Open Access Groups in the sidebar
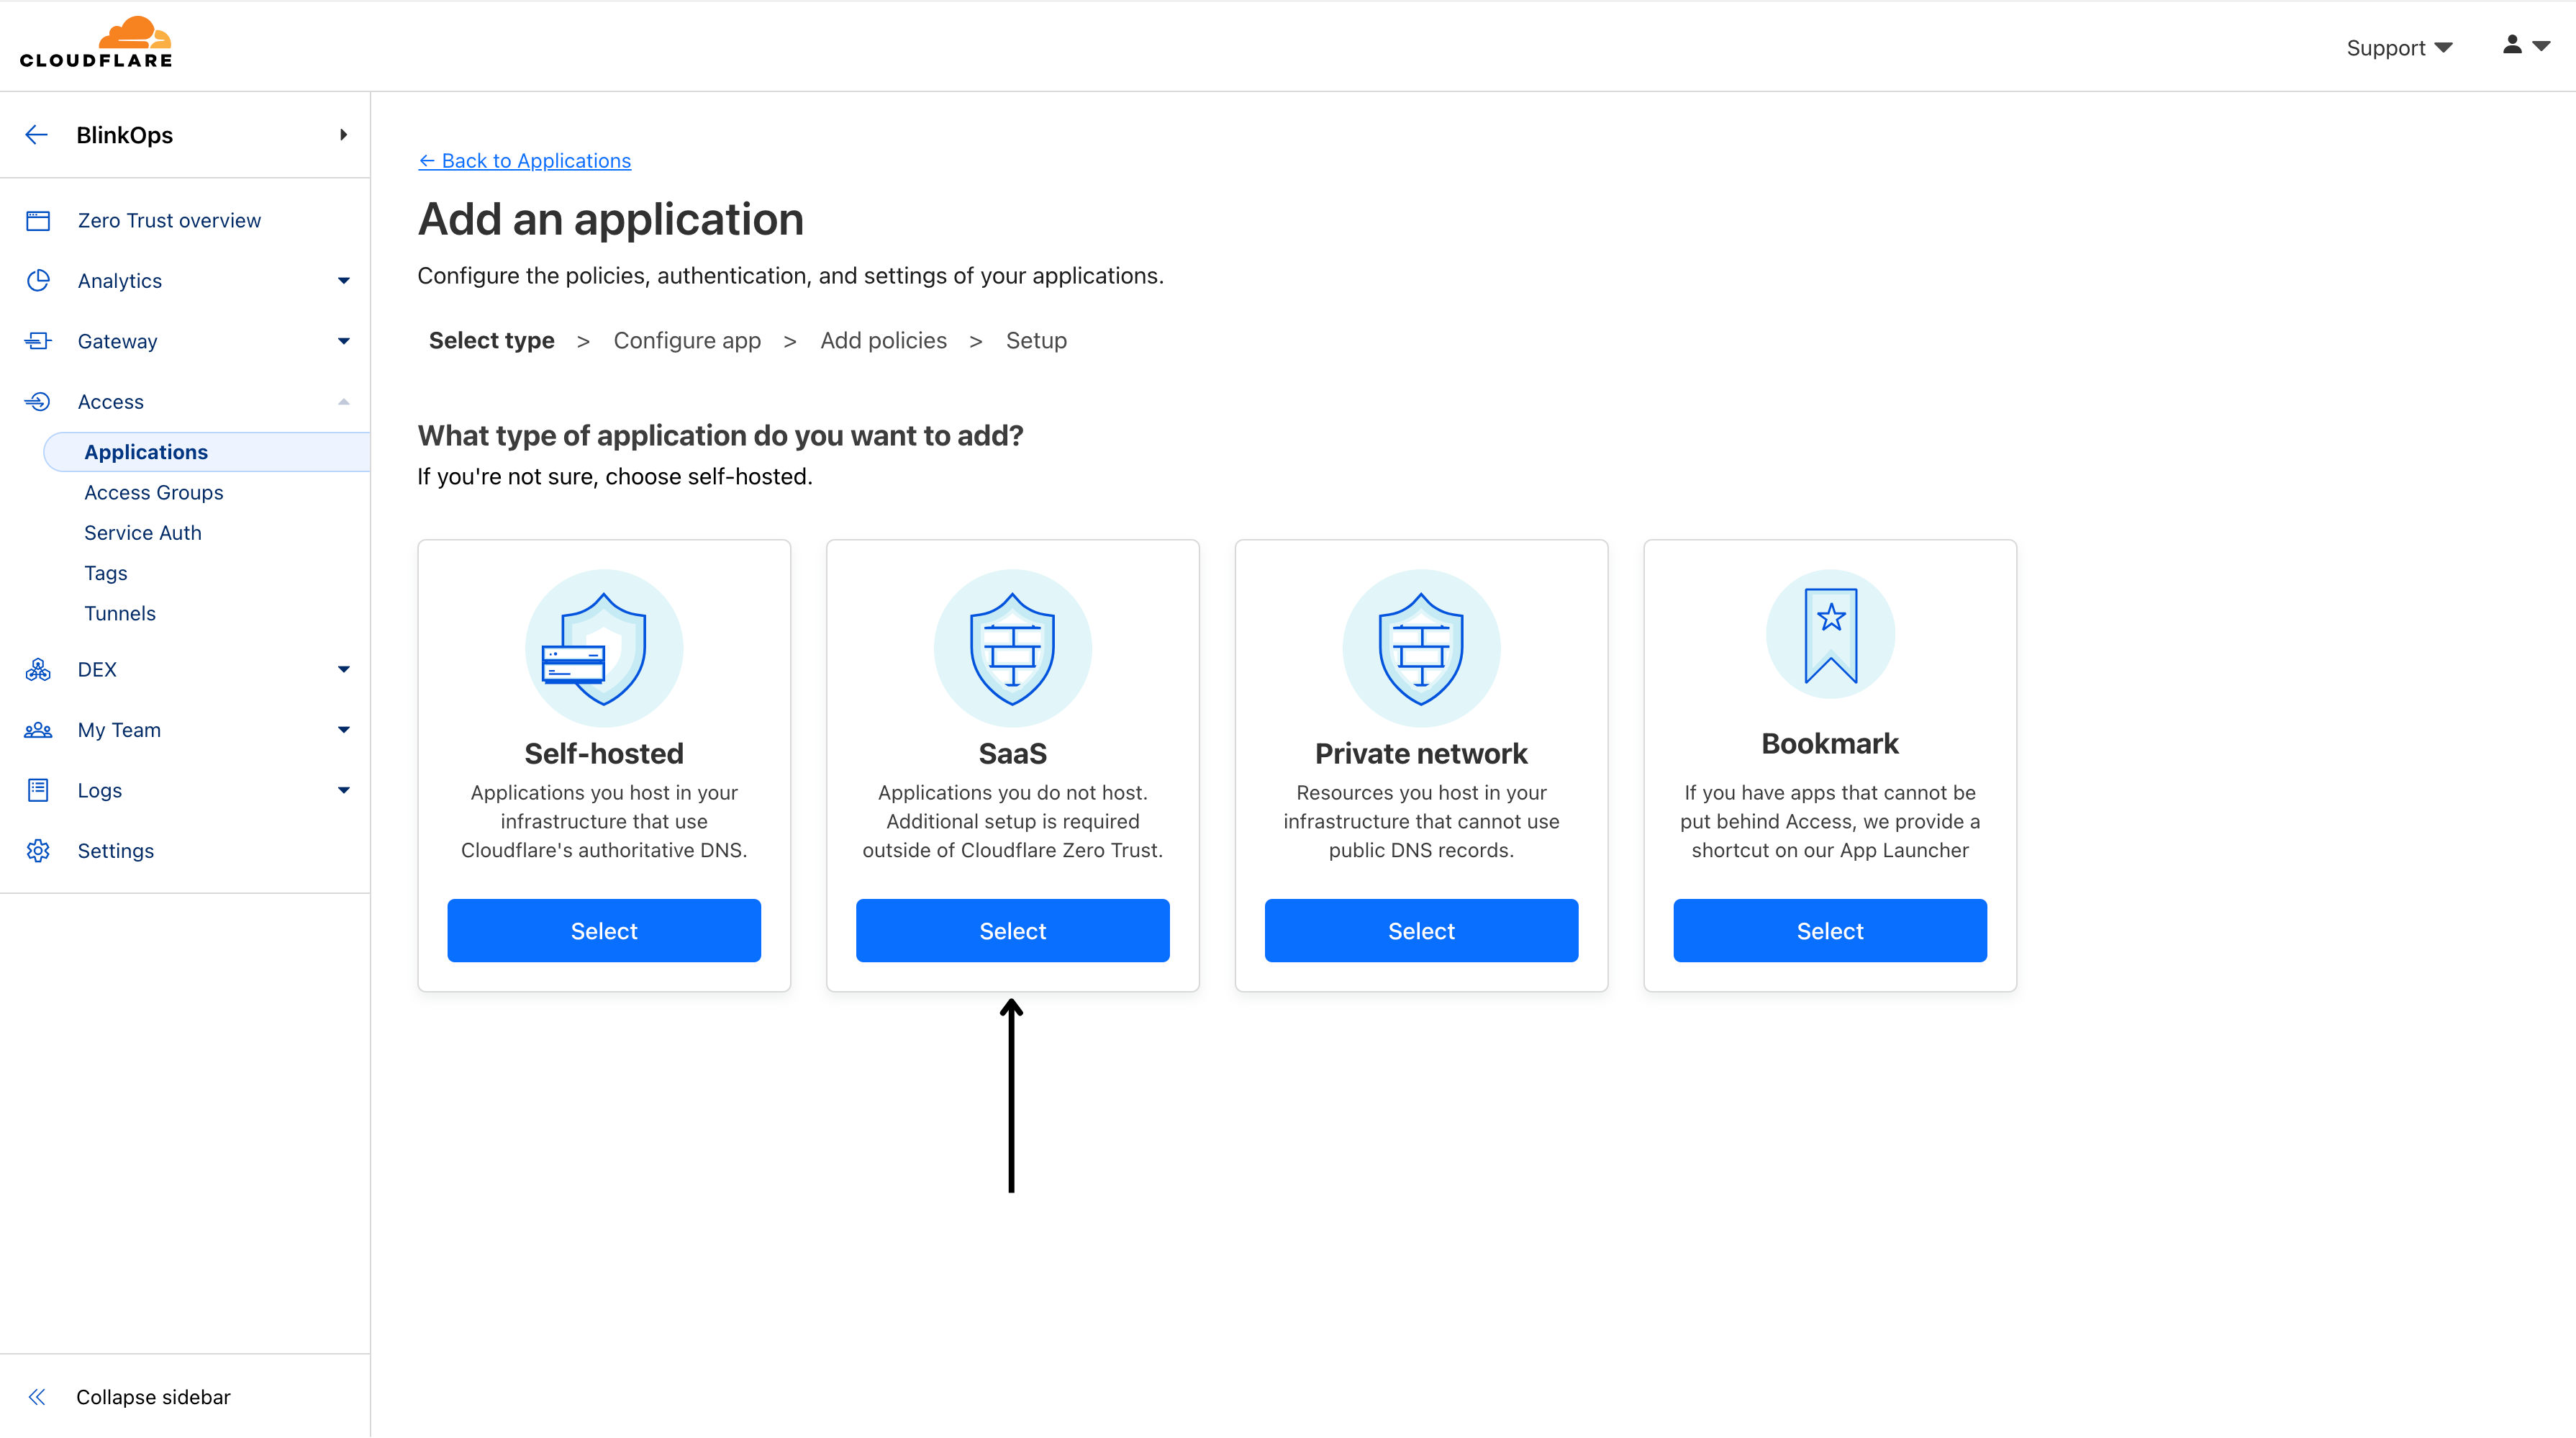The width and height of the screenshot is (2576, 1438). coord(154,493)
